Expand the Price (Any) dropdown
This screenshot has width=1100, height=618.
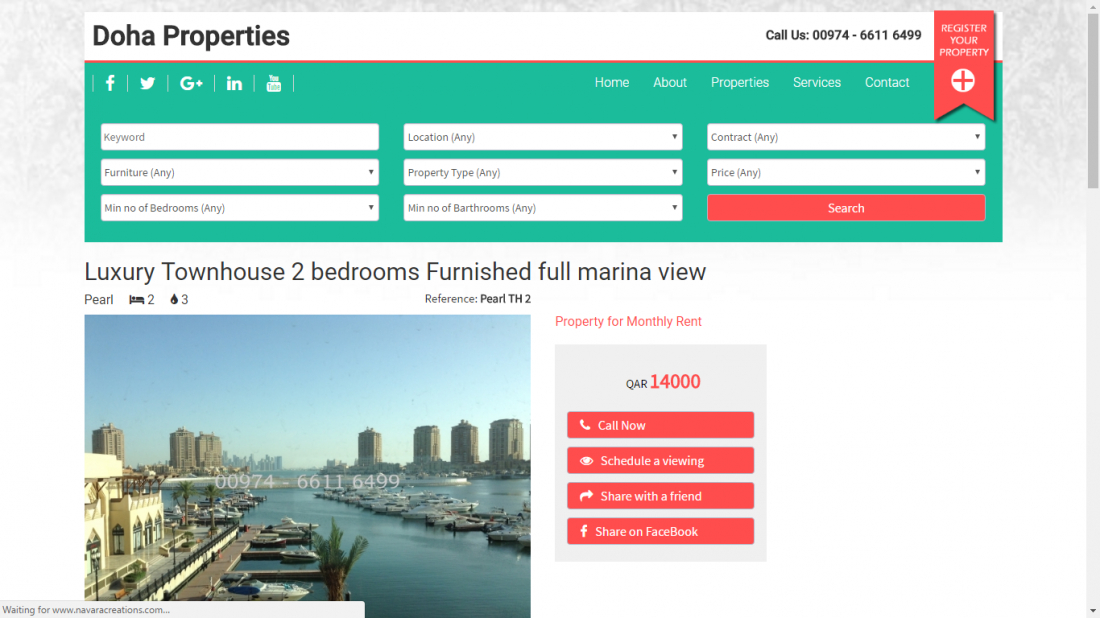click(x=846, y=172)
